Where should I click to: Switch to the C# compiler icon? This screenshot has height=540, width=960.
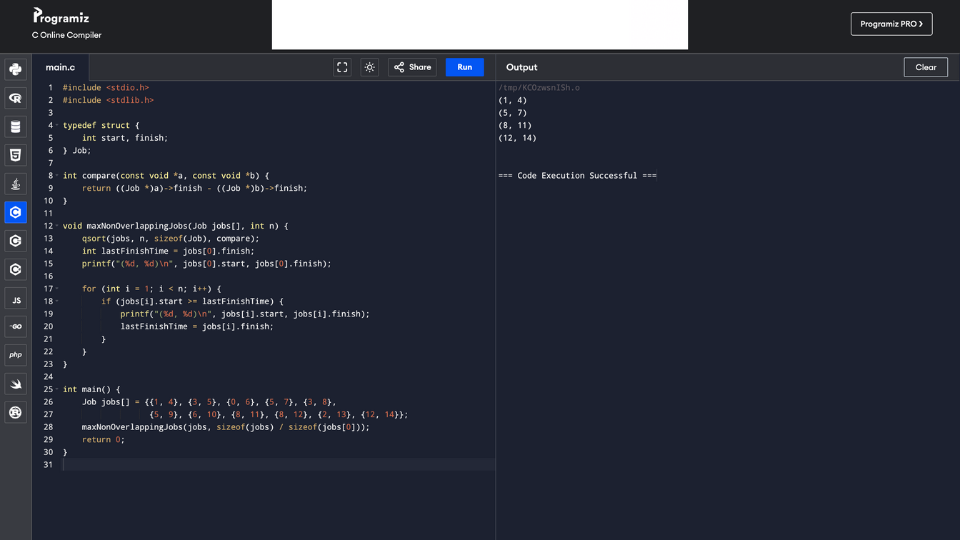[15, 269]
